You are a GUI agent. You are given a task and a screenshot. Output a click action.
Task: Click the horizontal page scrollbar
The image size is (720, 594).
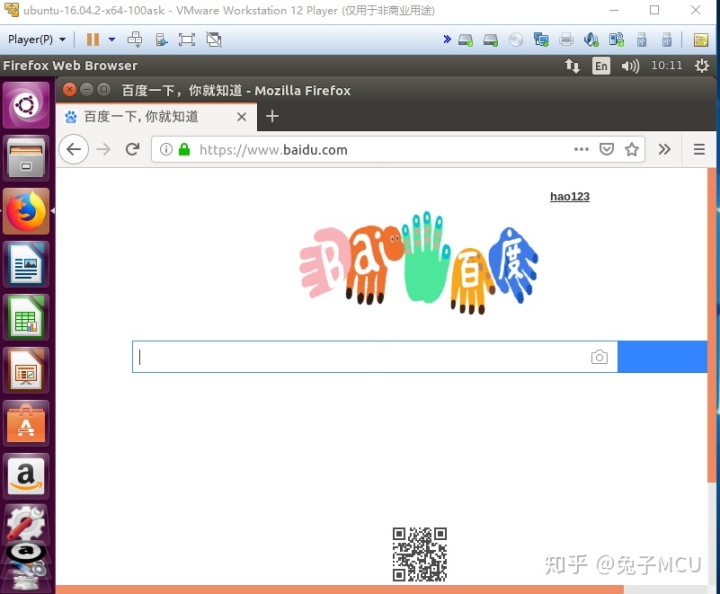coord(340,589)
